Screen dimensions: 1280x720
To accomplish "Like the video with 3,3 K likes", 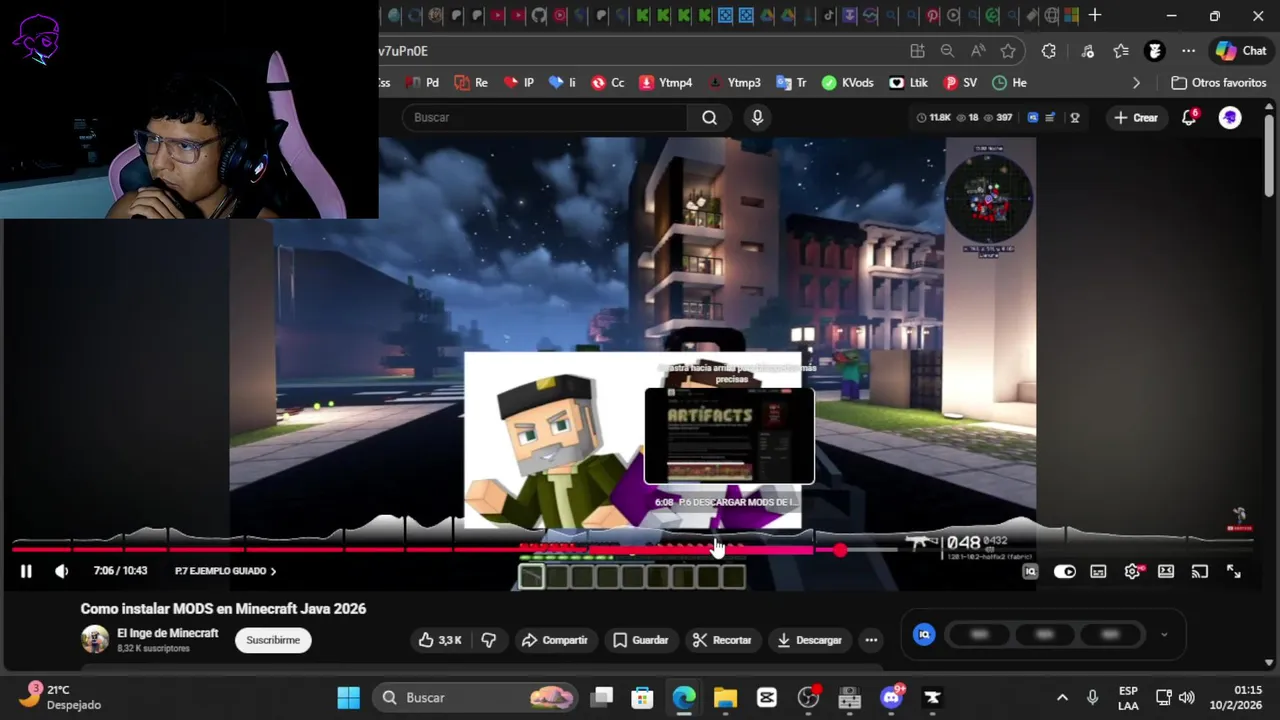I will click(x=440, y=640).
